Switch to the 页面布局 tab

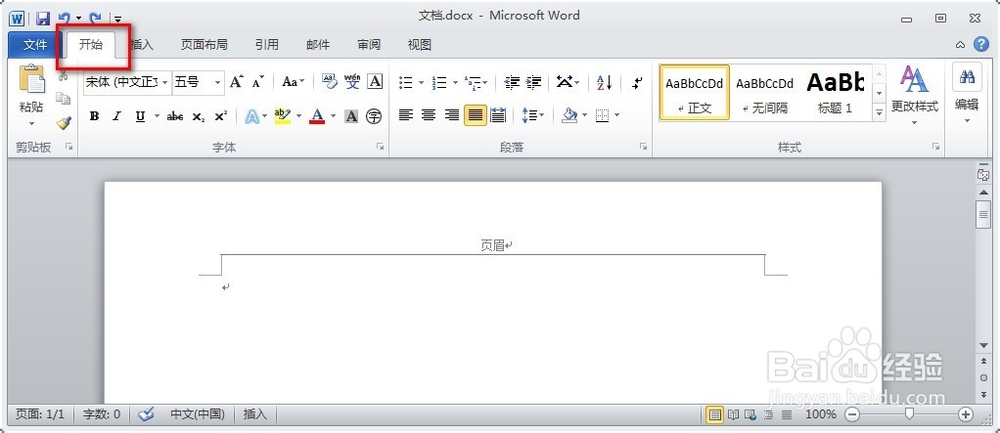(204, 45)
